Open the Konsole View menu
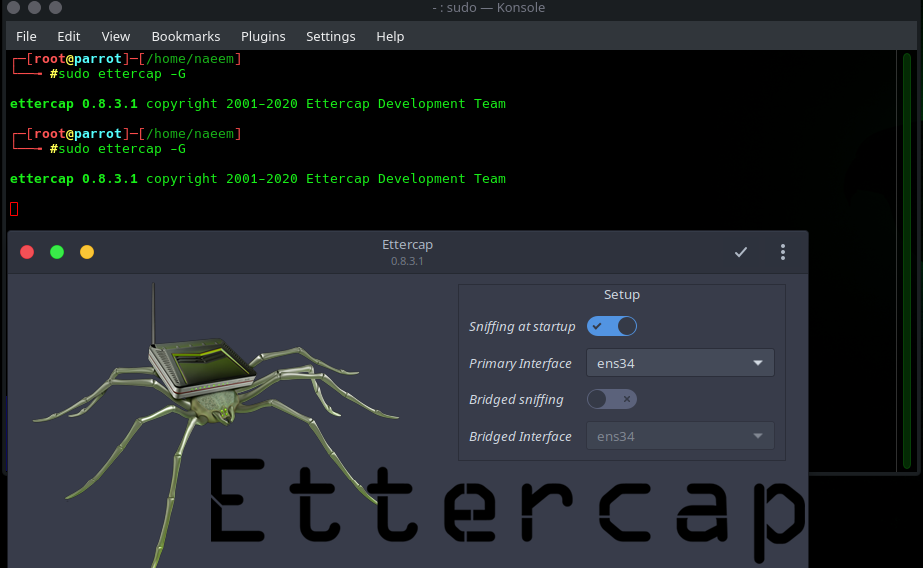Image resolution: width=923 pixels, height=568 pixels. pyautogui.click(x=115, y=36)
